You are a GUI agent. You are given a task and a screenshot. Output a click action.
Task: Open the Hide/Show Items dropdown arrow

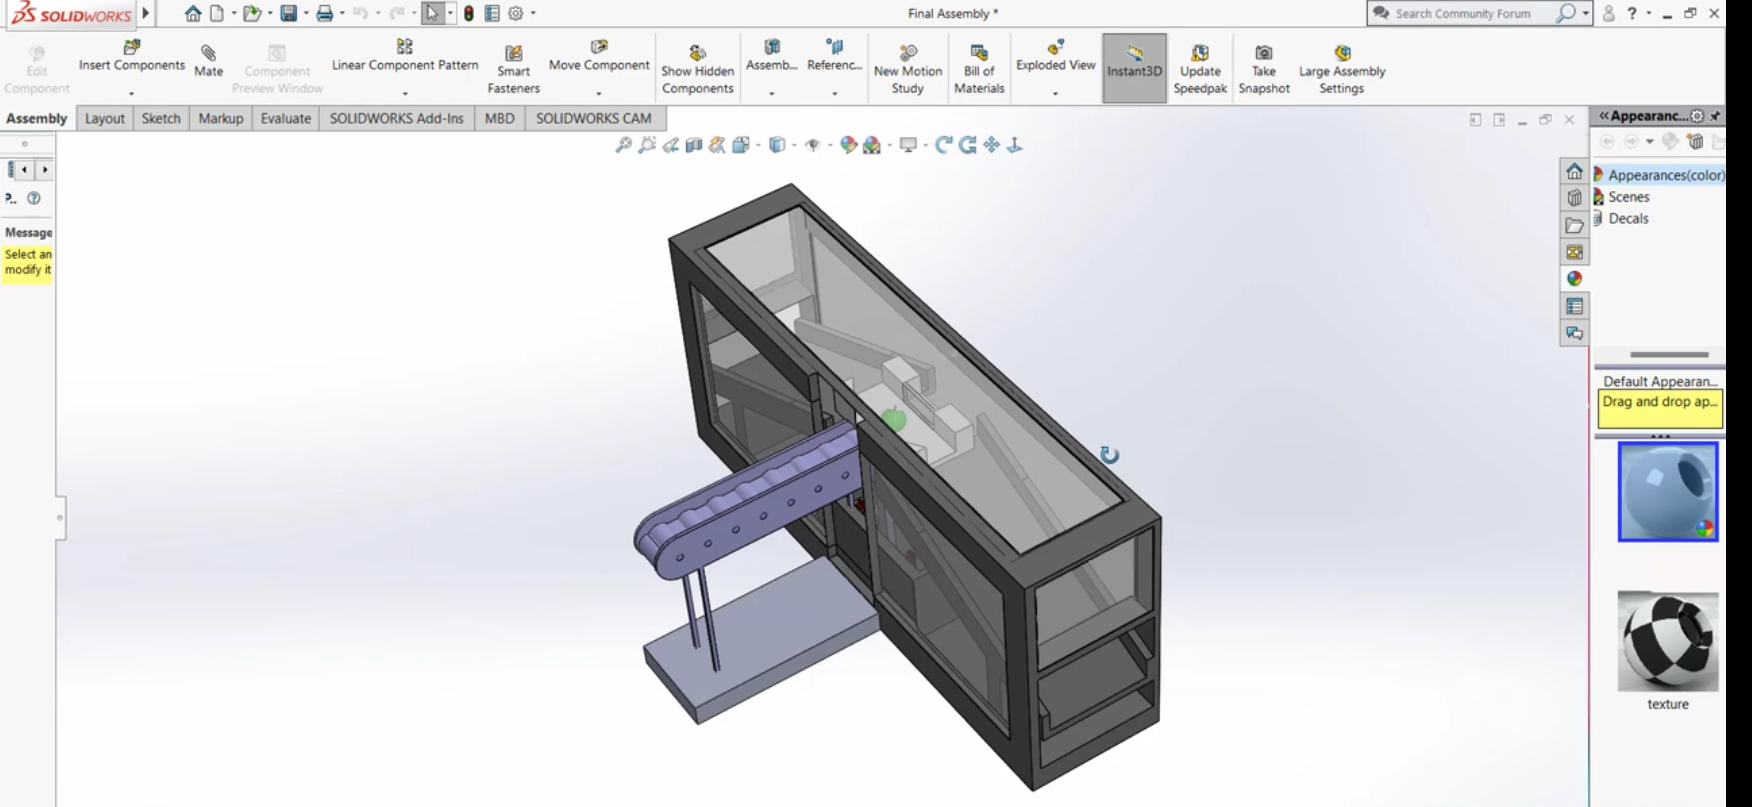point(829,145)
